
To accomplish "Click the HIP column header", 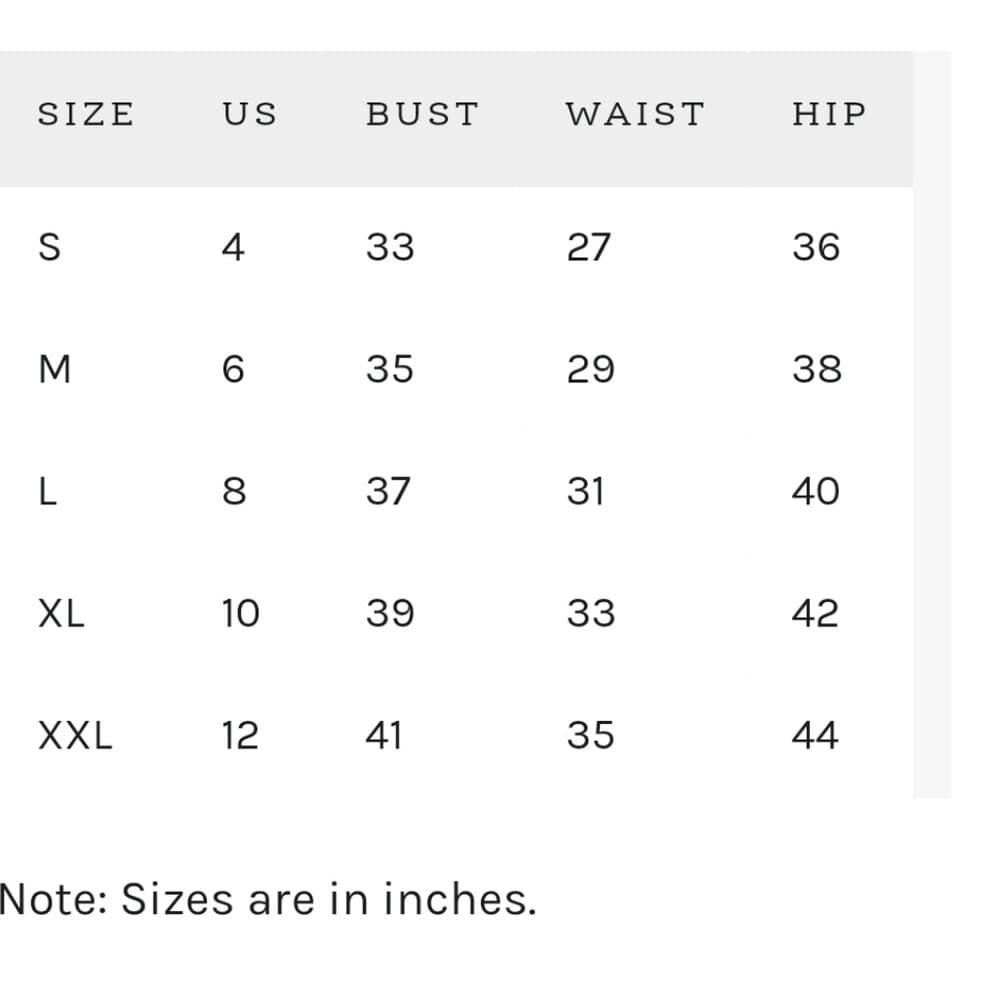I will [x=829, y=115].
